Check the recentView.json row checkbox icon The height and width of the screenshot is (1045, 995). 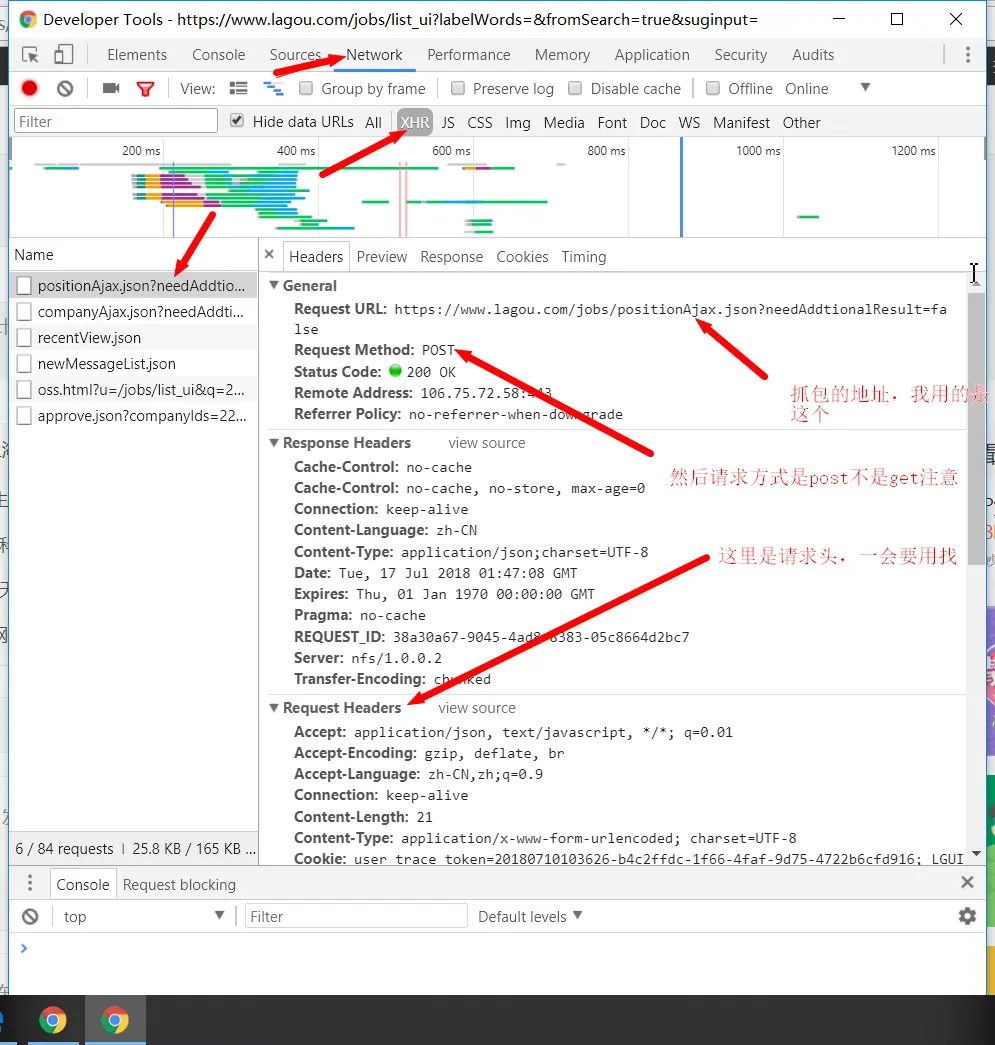pyautogui.click(x=24, y=337)
